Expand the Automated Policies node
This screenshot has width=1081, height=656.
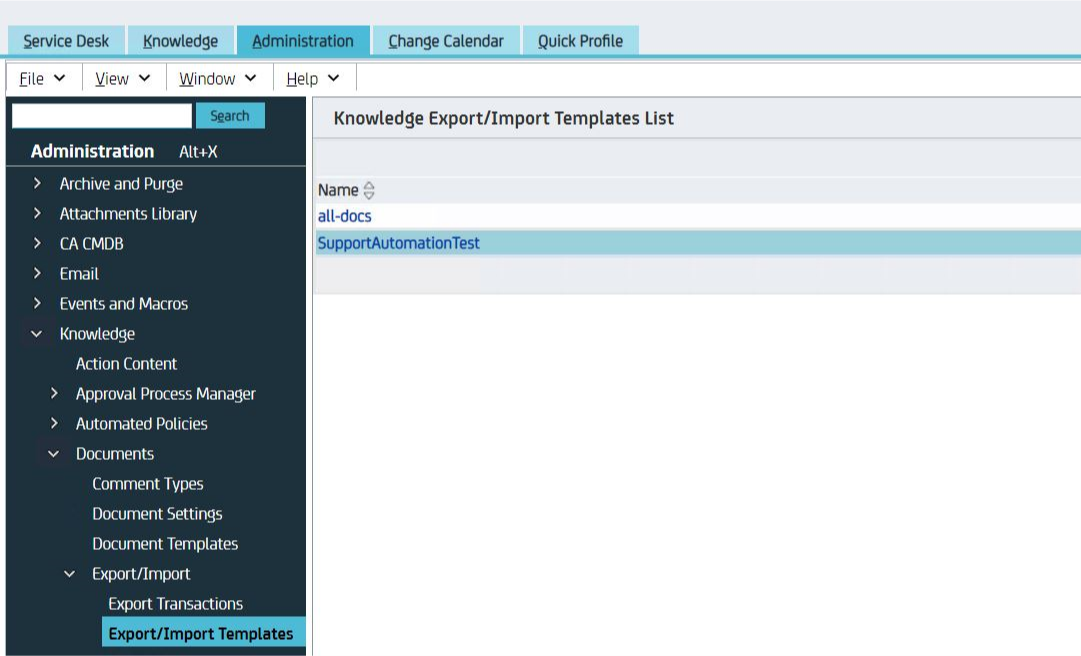pos(54,424)
